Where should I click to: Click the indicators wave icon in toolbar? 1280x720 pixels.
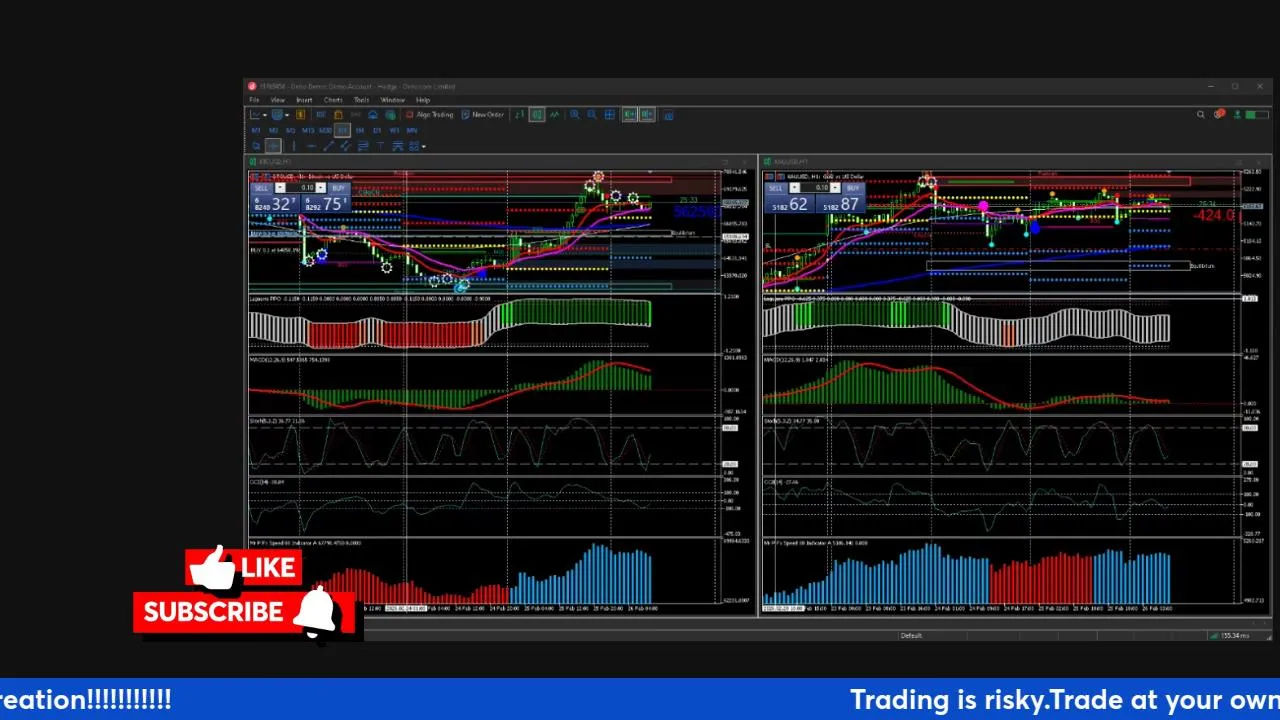[554, 115]
